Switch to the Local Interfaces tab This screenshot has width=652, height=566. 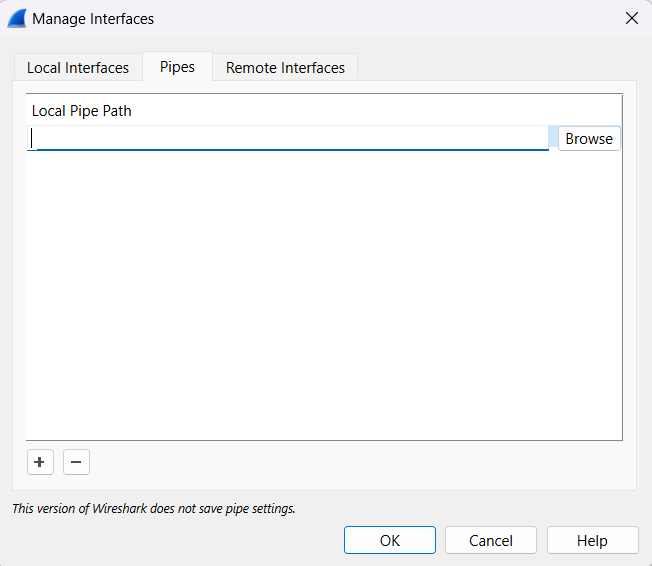pos(78,68)
